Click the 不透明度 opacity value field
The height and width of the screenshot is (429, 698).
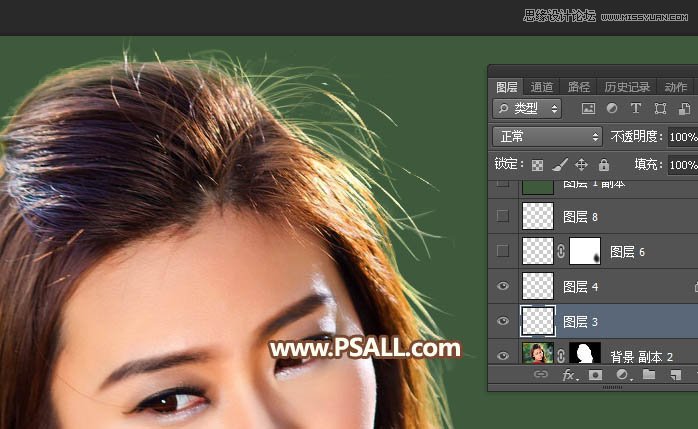(x=683, y=137)
